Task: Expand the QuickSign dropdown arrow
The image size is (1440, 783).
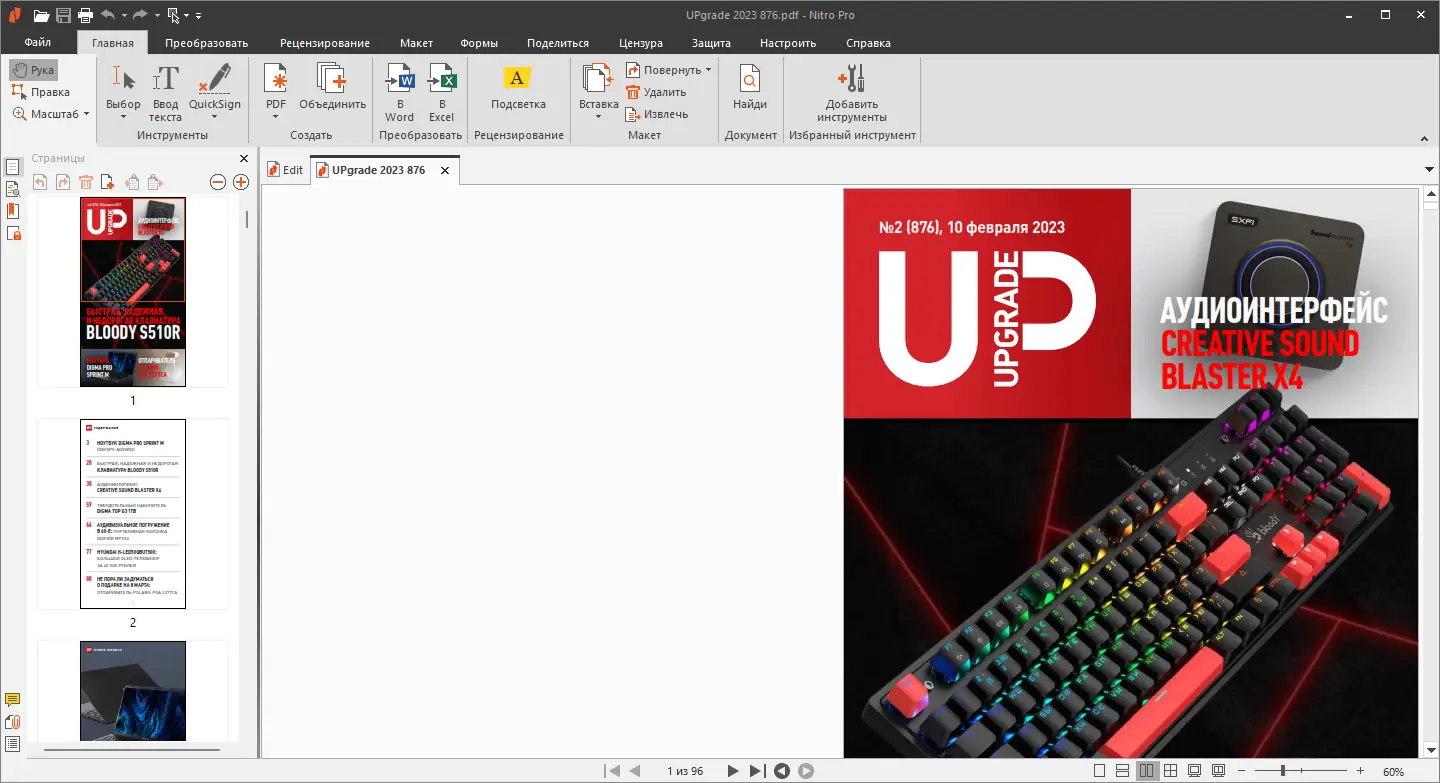Action: click(x=215, y=117)
